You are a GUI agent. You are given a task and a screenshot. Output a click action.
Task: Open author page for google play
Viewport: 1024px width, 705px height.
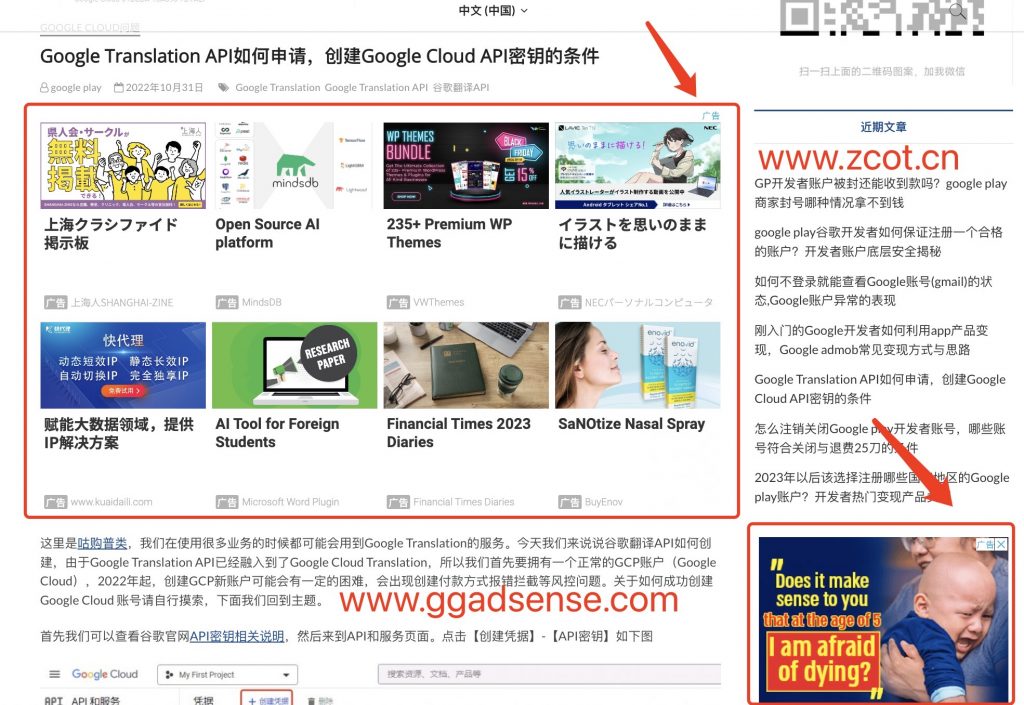(76, 87)
